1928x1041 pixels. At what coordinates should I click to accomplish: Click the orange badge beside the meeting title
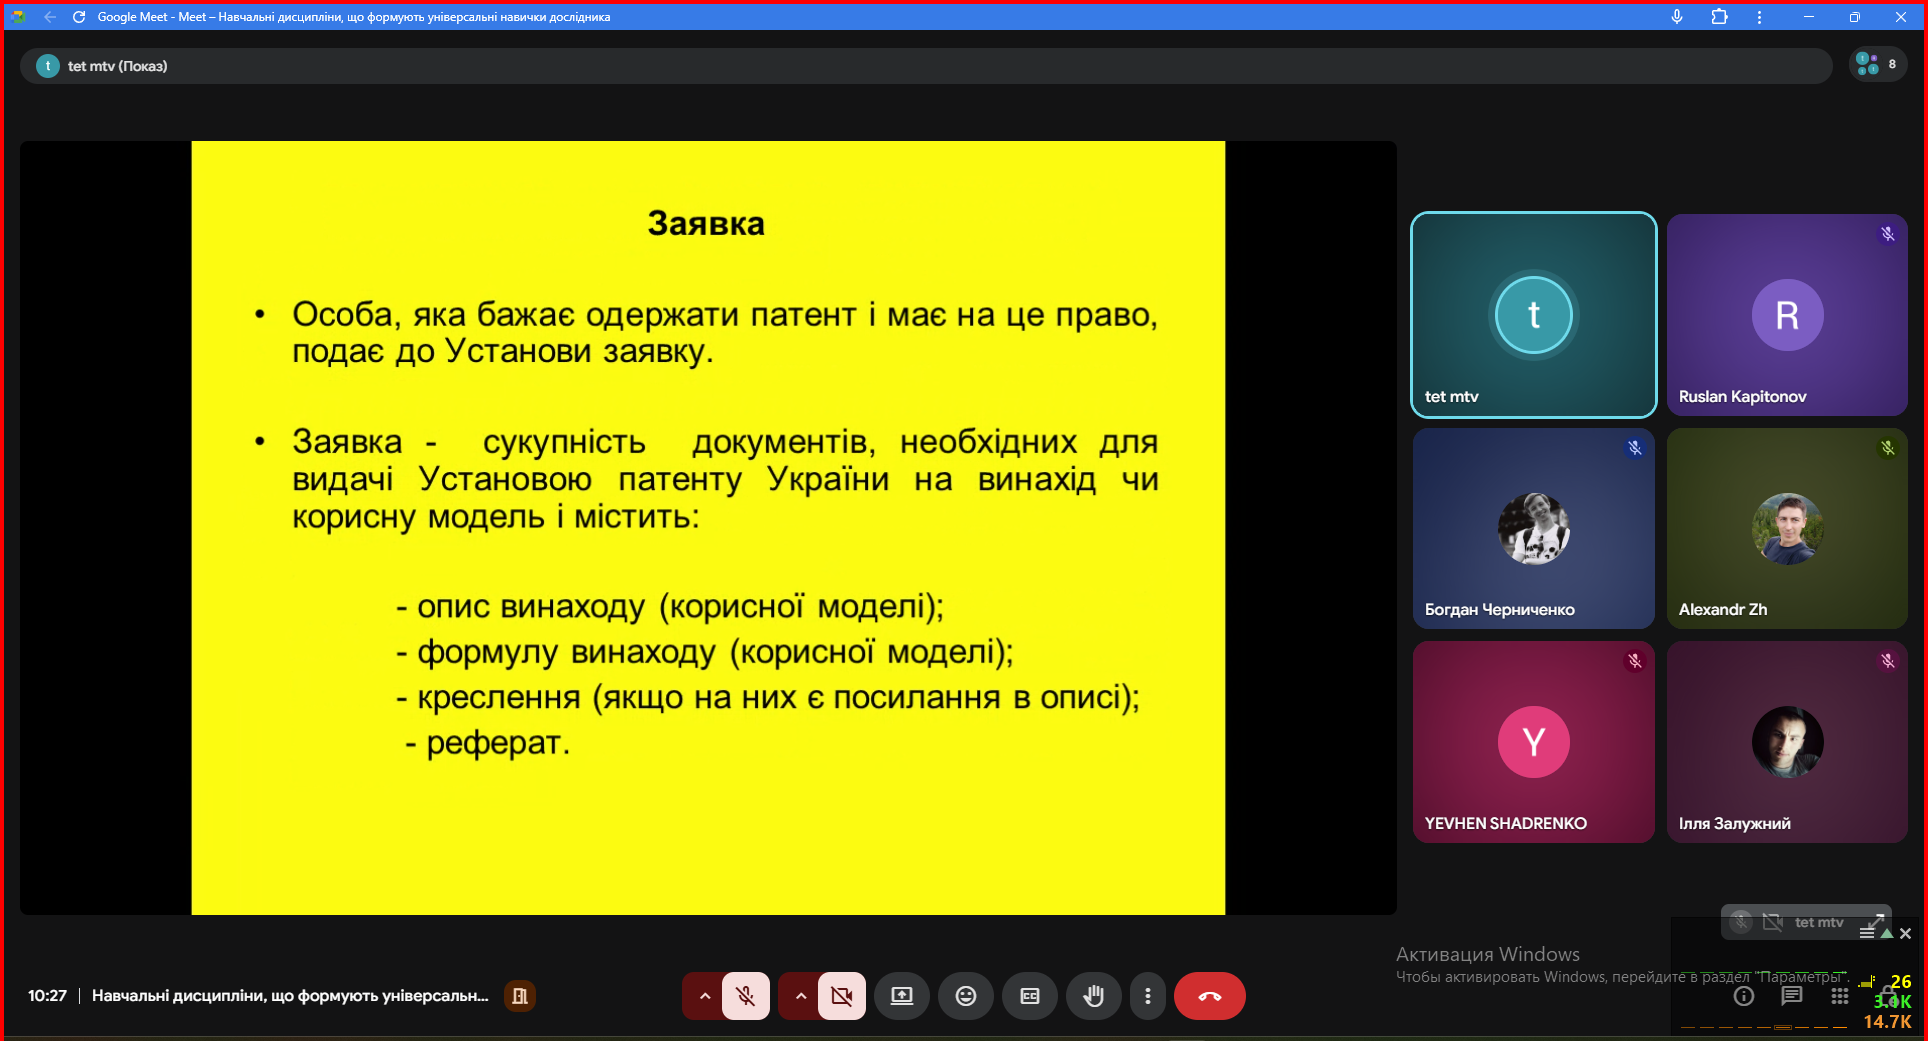coord(520,996)
